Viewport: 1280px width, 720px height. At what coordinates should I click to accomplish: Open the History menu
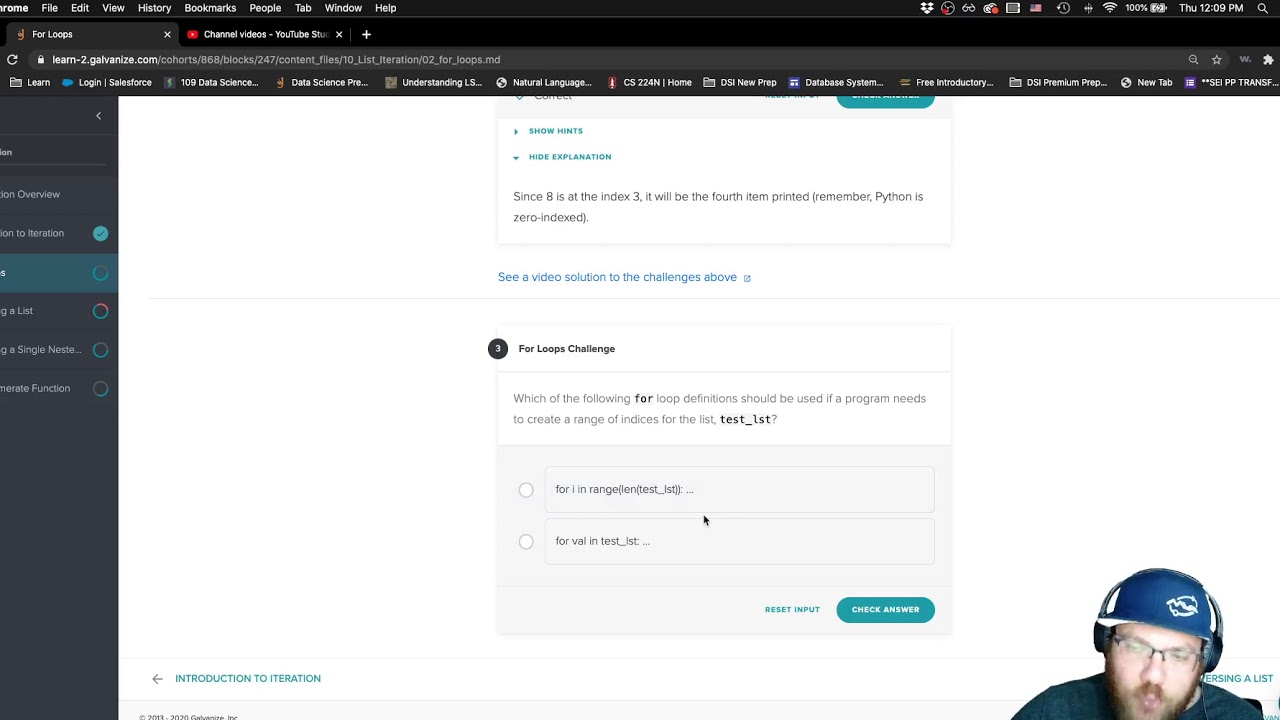[x=154, y=8]
